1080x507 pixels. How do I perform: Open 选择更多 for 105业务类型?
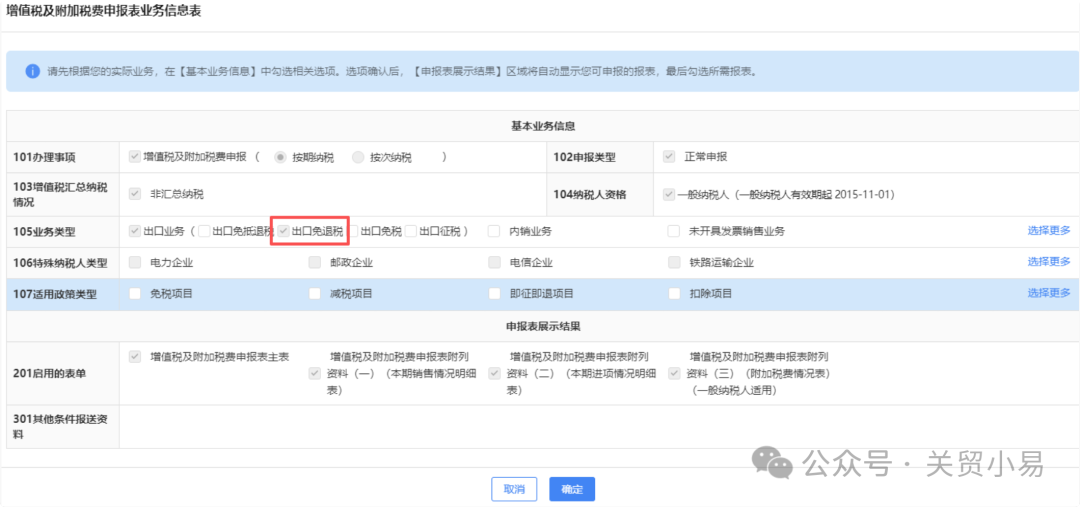(x=1049, y=231)
